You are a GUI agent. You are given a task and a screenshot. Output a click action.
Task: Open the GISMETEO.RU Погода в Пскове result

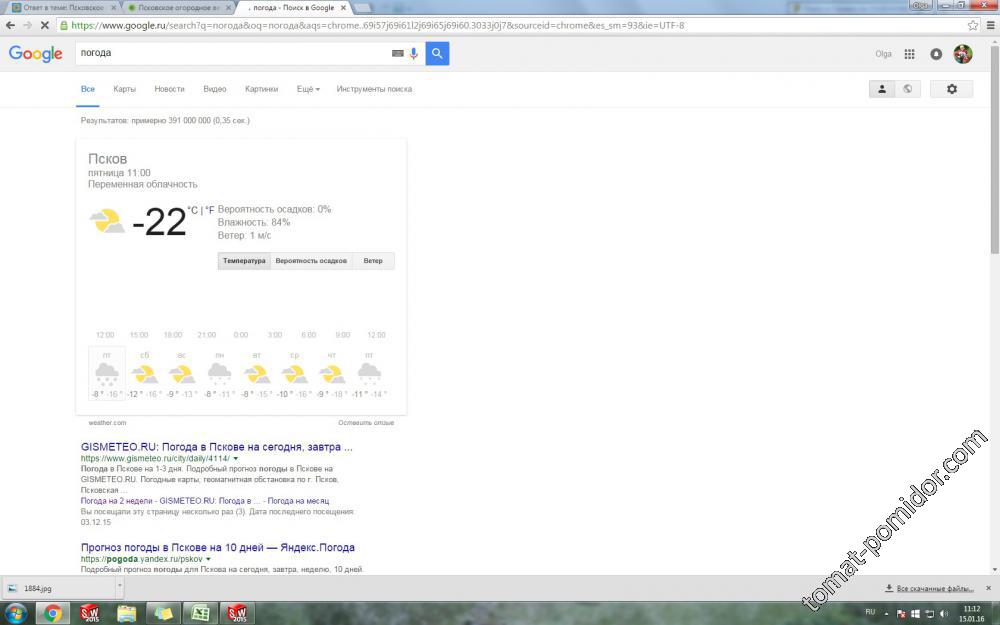217,447
